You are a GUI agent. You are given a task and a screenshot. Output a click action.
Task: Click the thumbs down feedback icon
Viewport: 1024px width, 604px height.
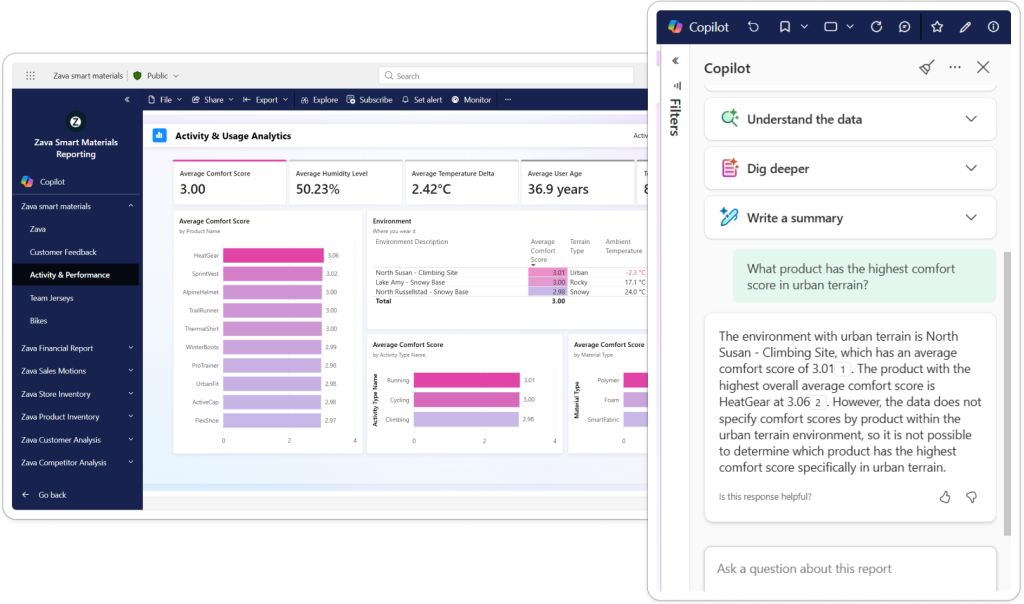click(x=971, y=497)
